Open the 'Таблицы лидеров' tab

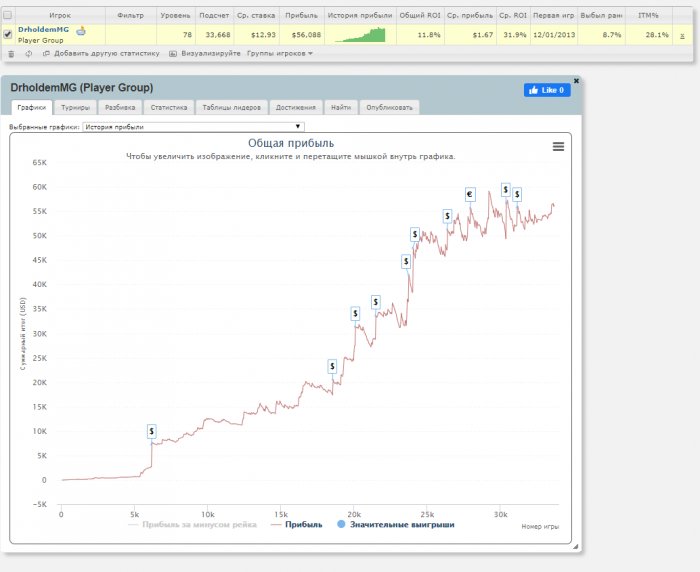pyautogui.click(x=231, y=107)
